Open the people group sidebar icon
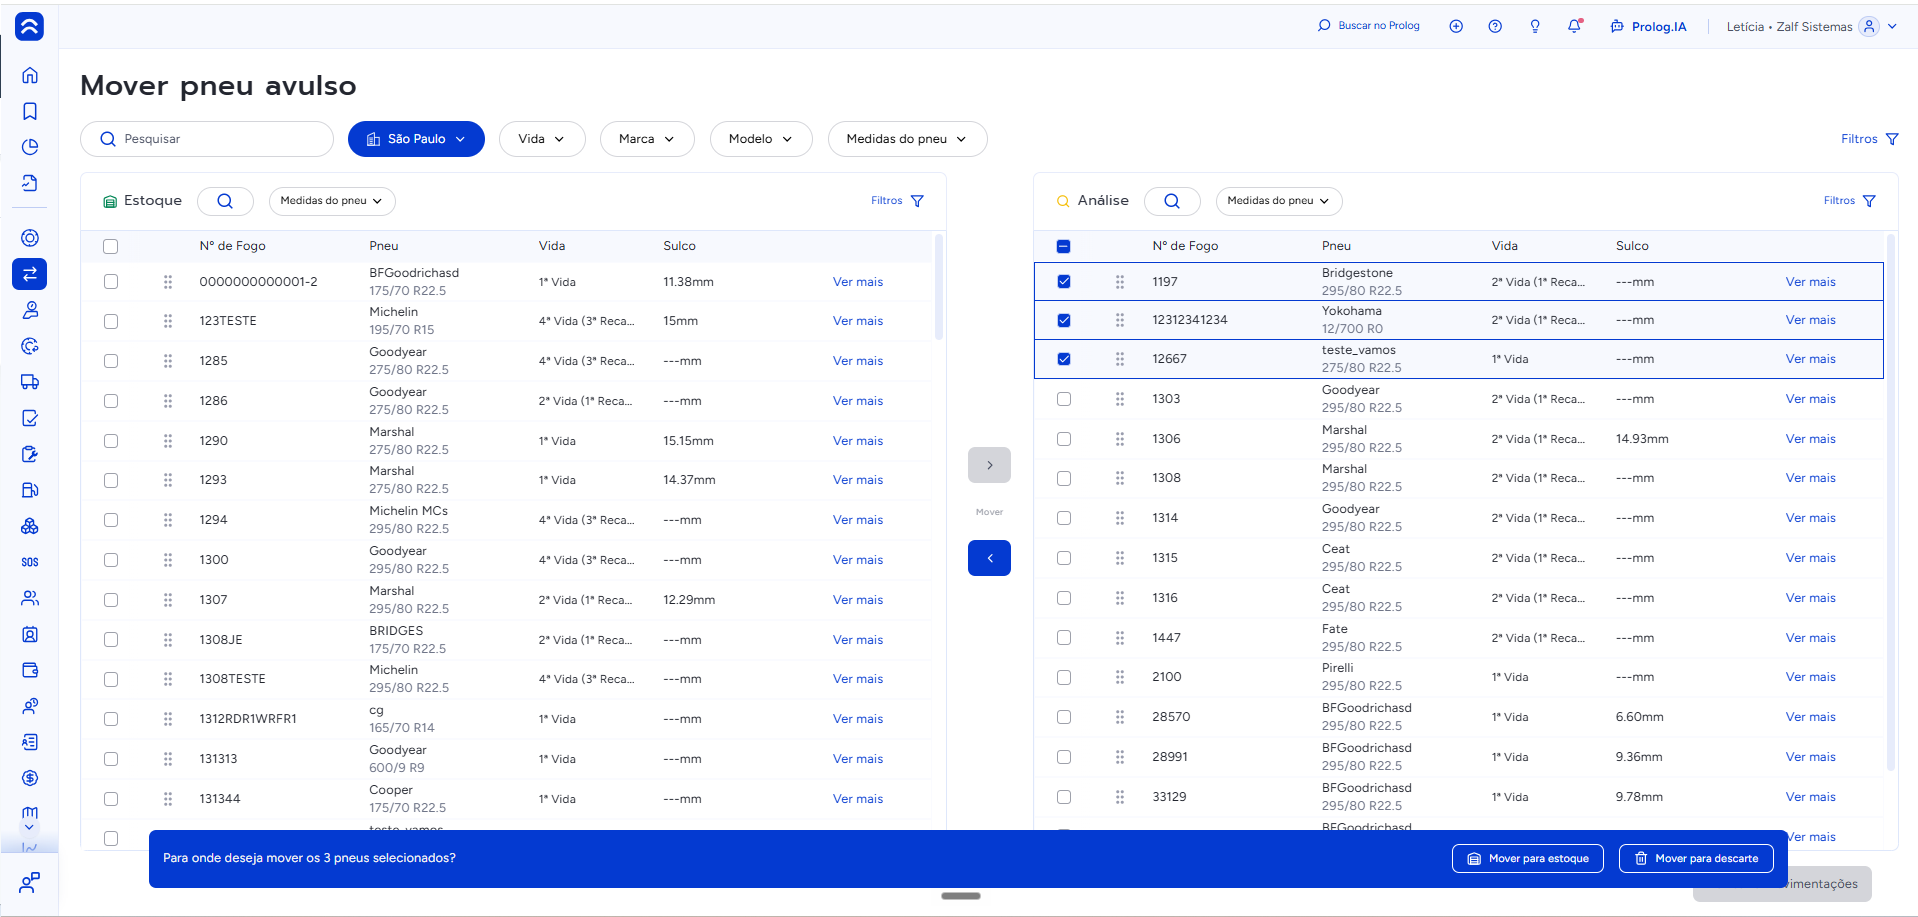 coord(30,598)
